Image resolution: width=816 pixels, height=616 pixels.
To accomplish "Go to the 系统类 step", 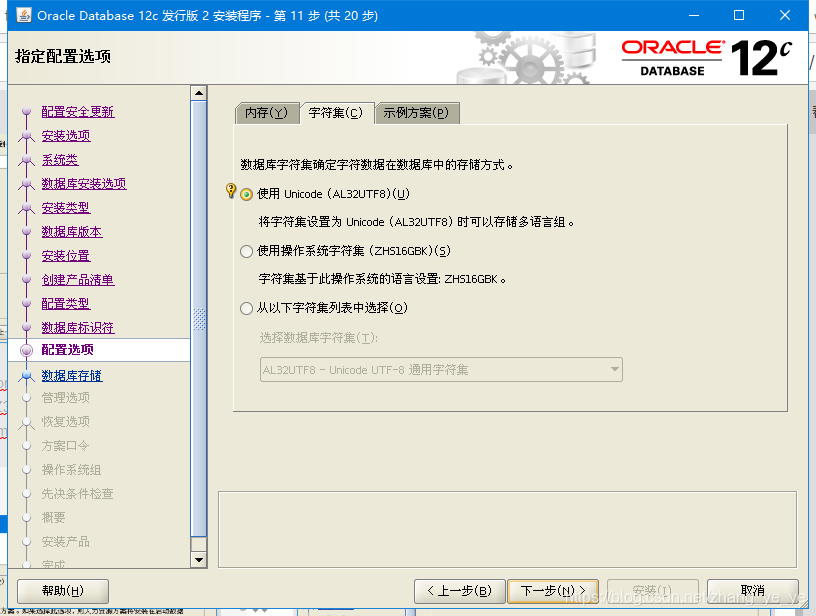I will click(60, 160).
